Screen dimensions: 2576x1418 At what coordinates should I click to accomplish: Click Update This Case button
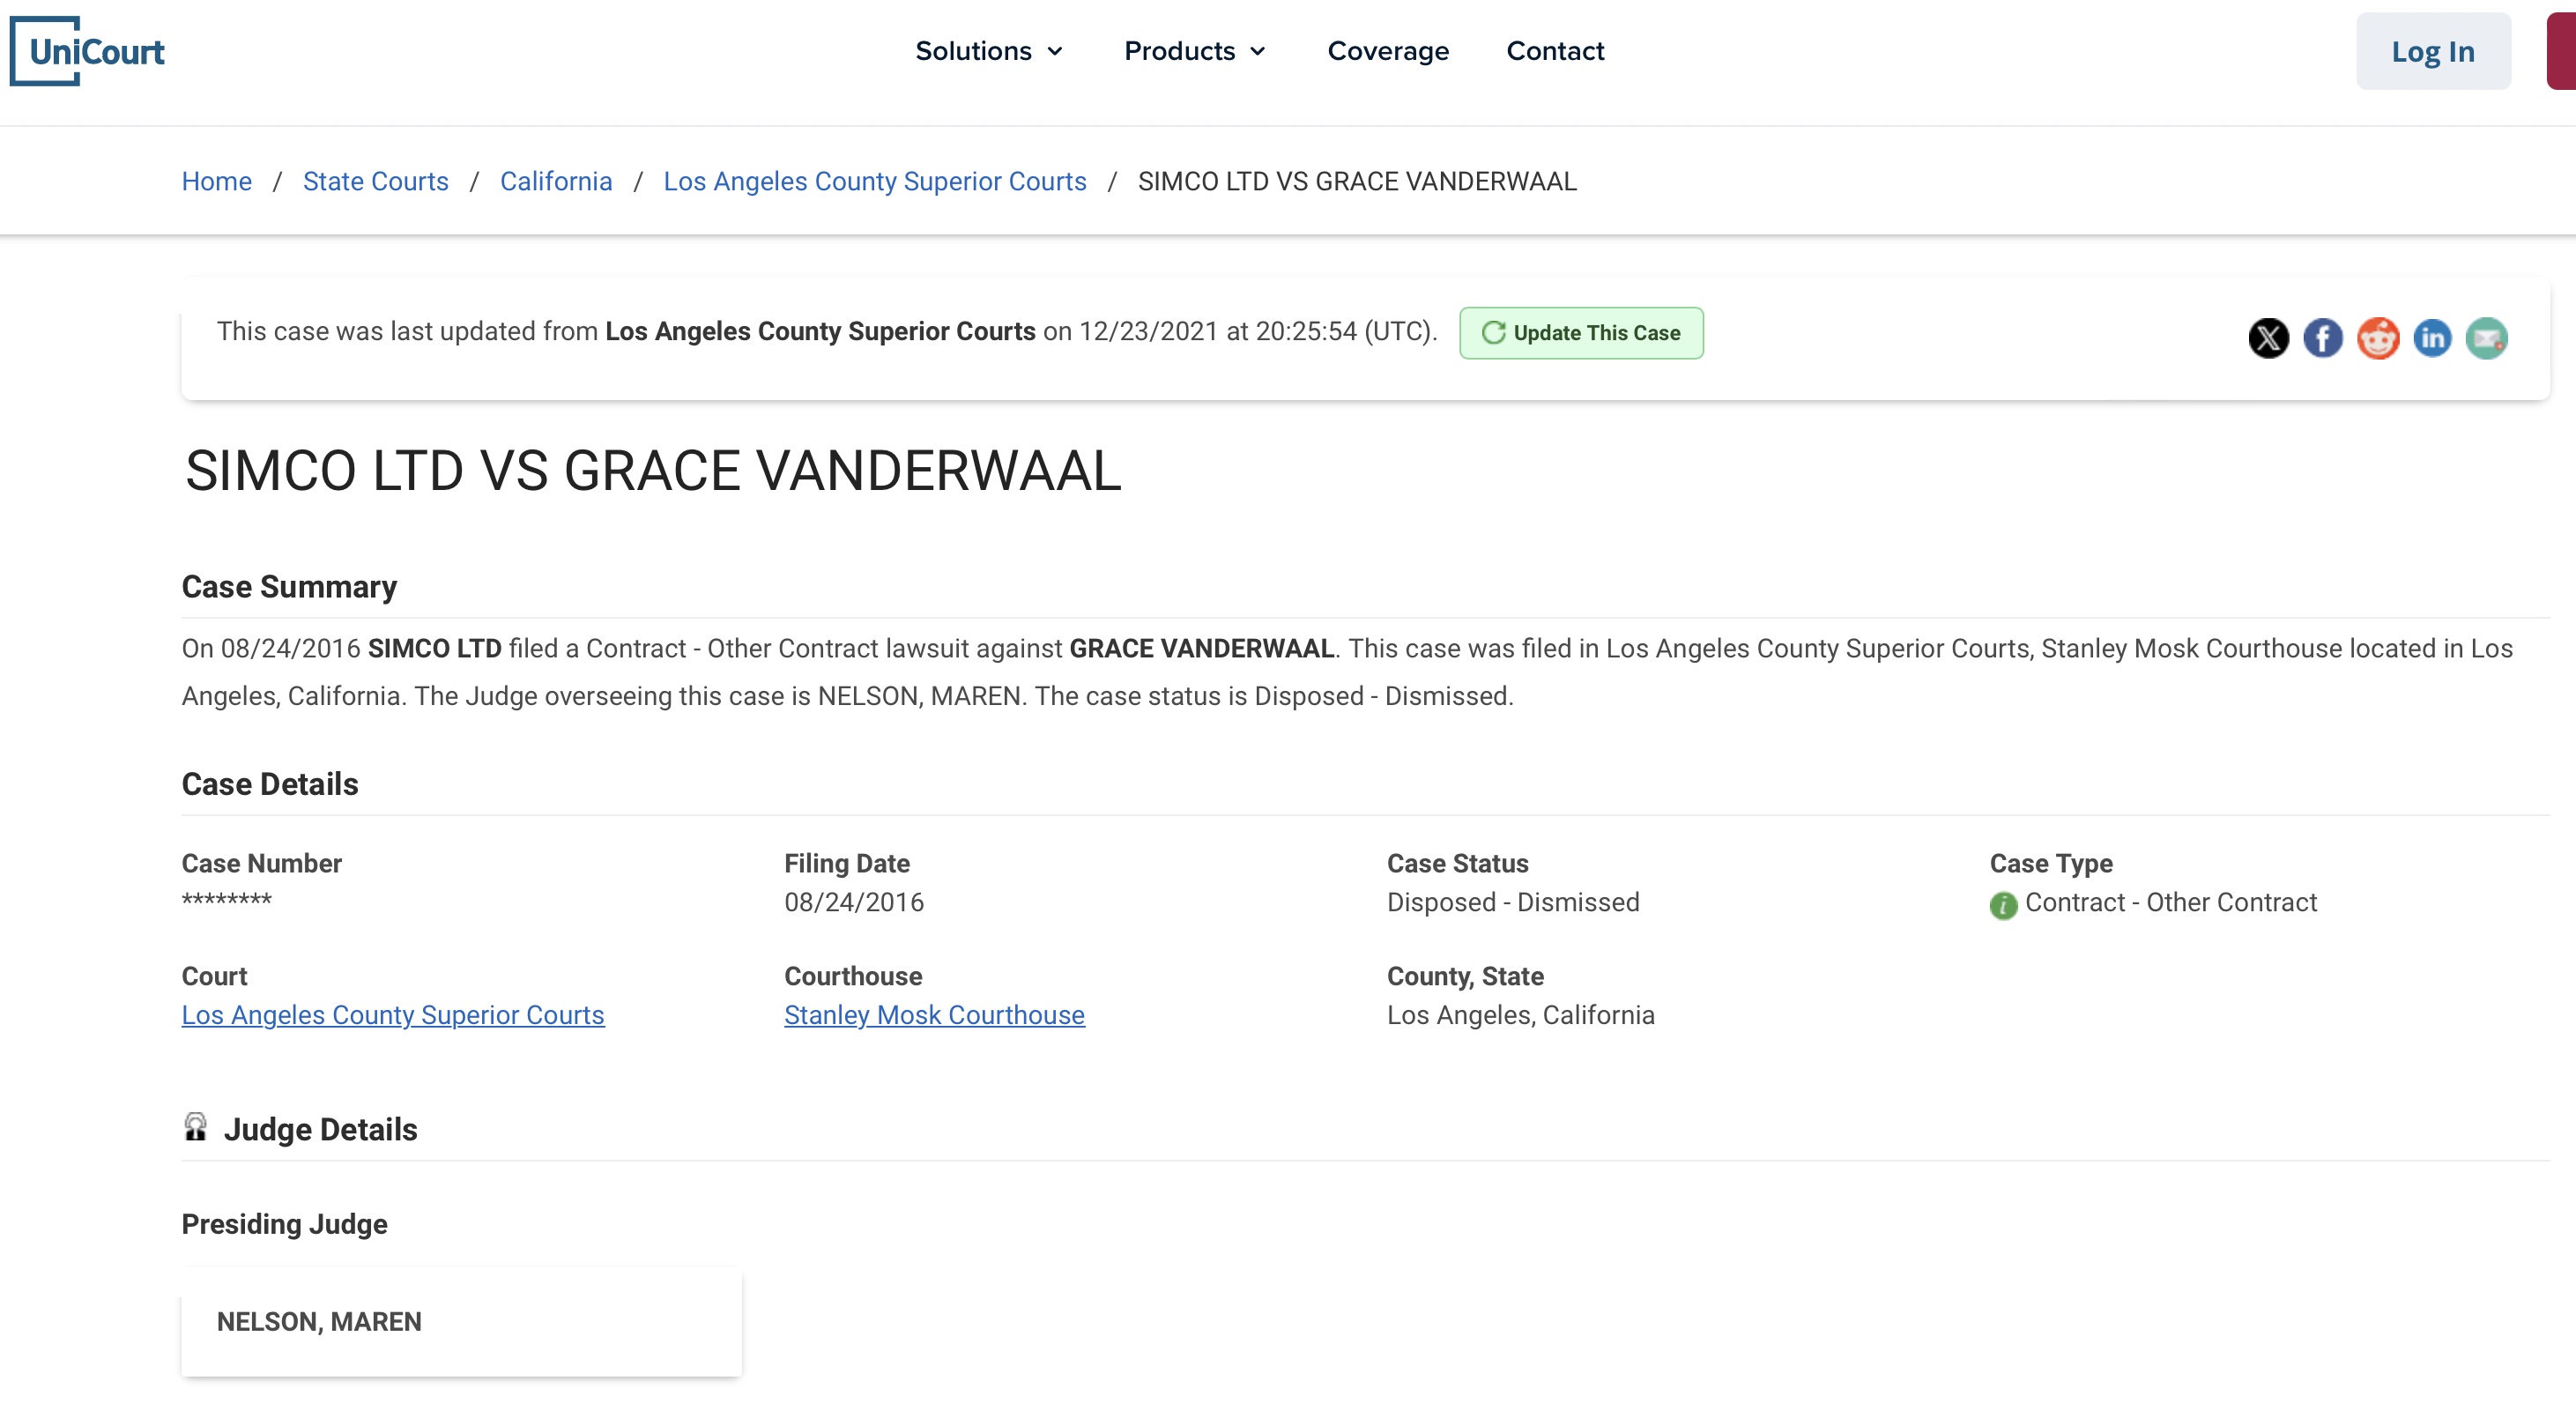(1581, 333)
